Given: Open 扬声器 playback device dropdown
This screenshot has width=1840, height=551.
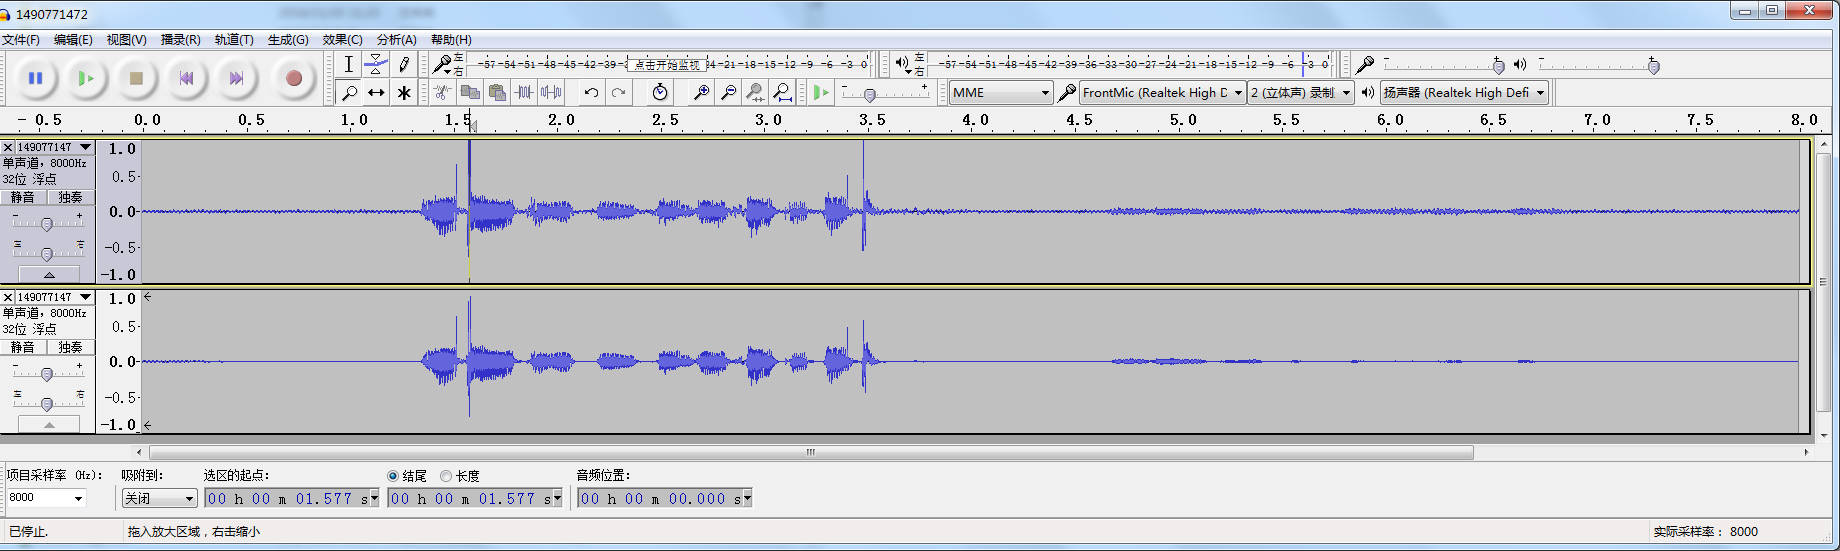Looking at the screenshot, I should (1464, 93).
